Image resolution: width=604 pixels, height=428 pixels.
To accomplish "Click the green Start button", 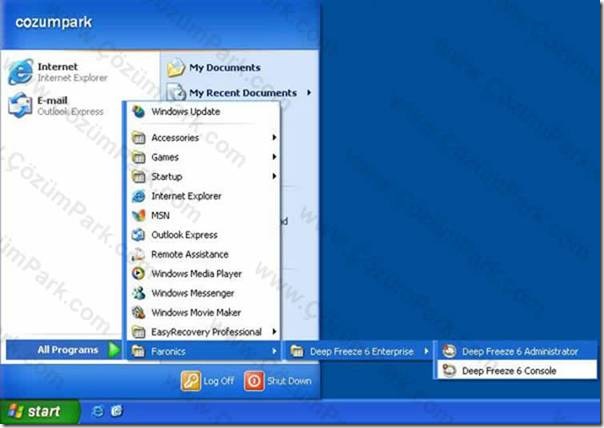I will 34,411.
